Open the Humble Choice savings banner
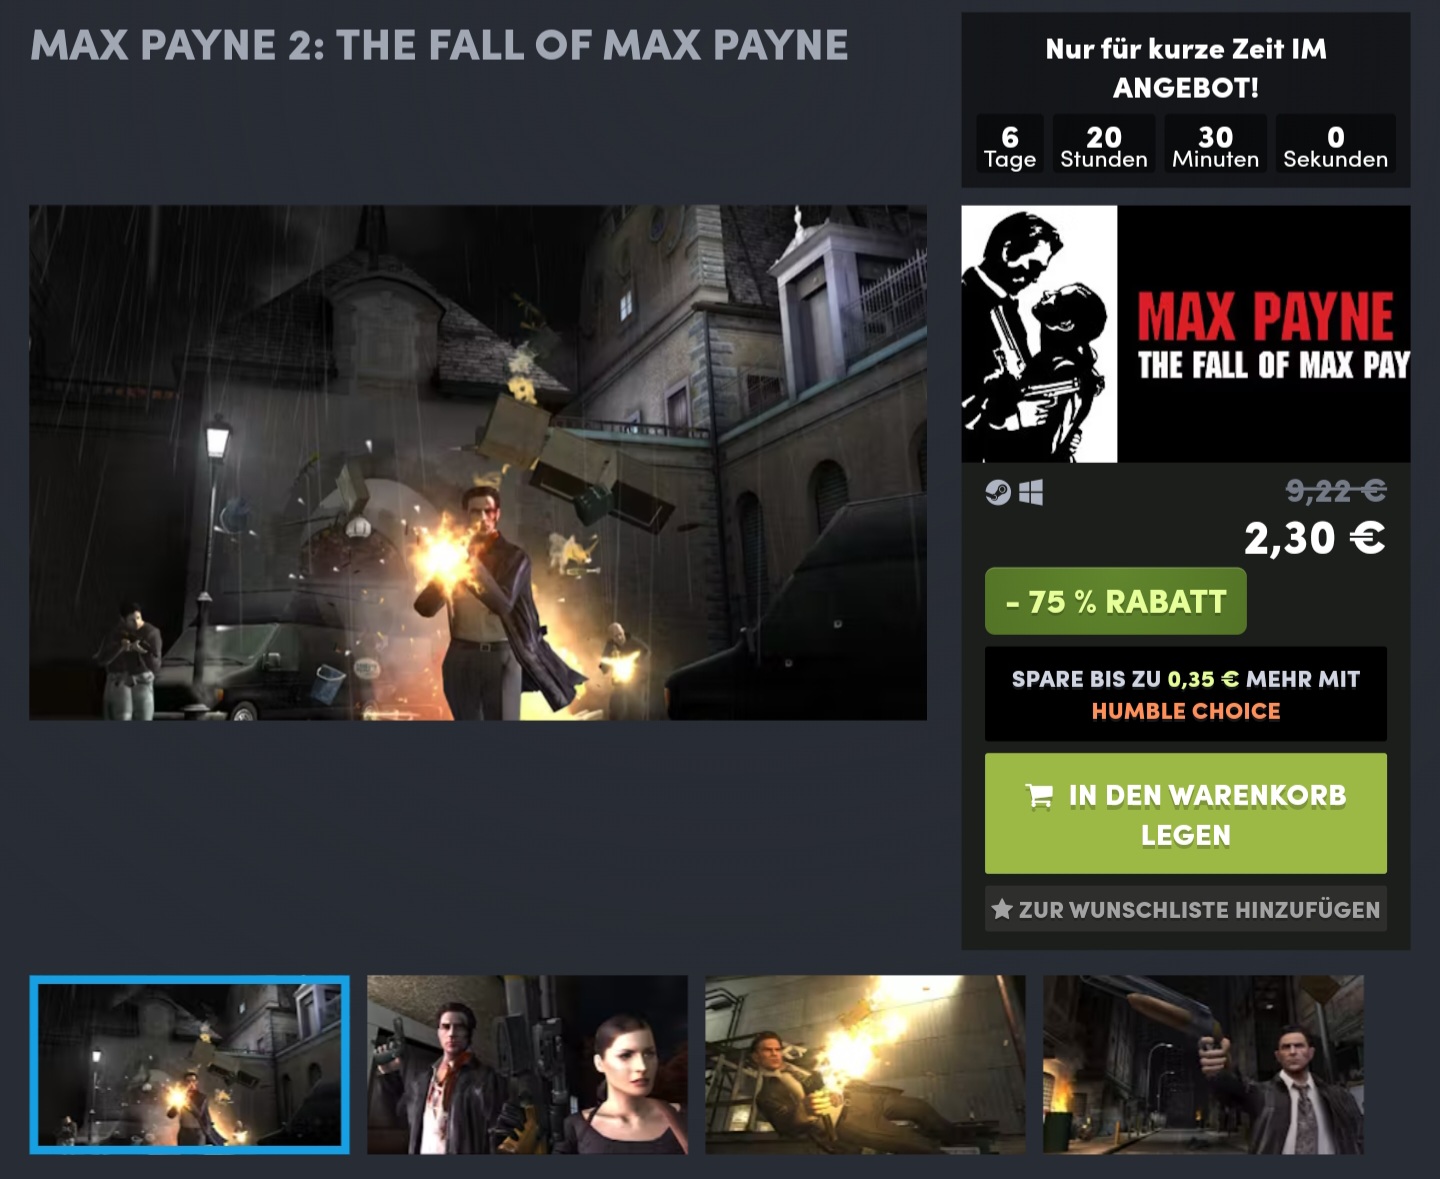The image size is (1440, 1179). pos(1186,694)
